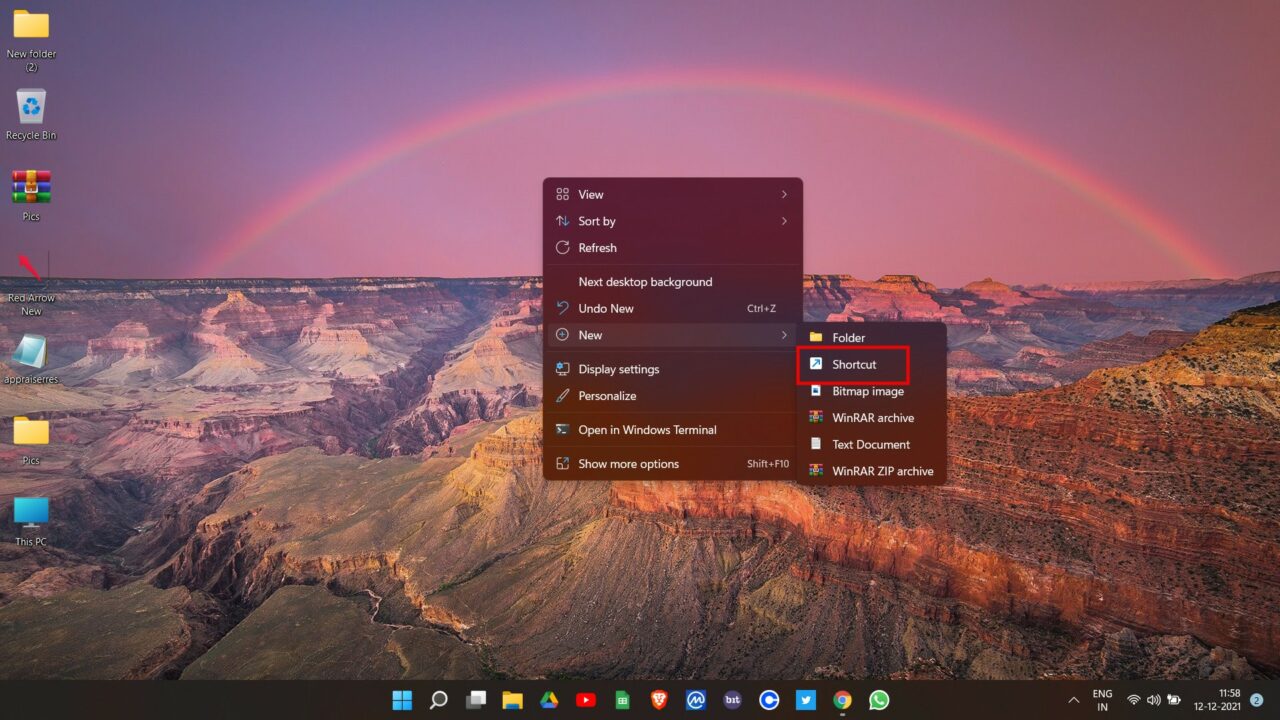Image resolution: width=1280 pixels, height=720 pixels.
Task: Select the Red Arrow New desktop file
Action: [31, 285]
